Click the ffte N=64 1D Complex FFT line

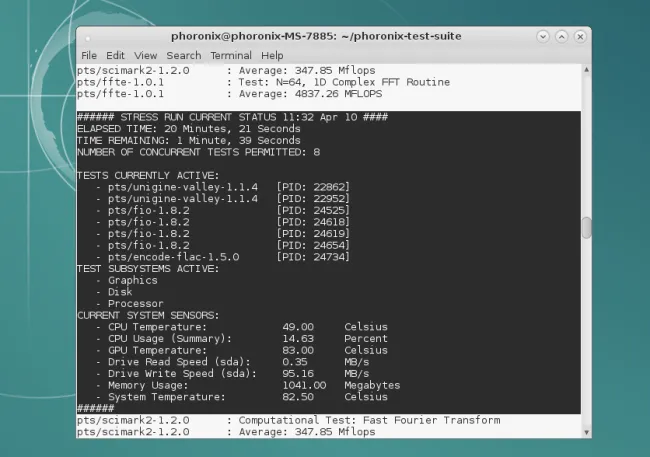click(x=263, y=82)
